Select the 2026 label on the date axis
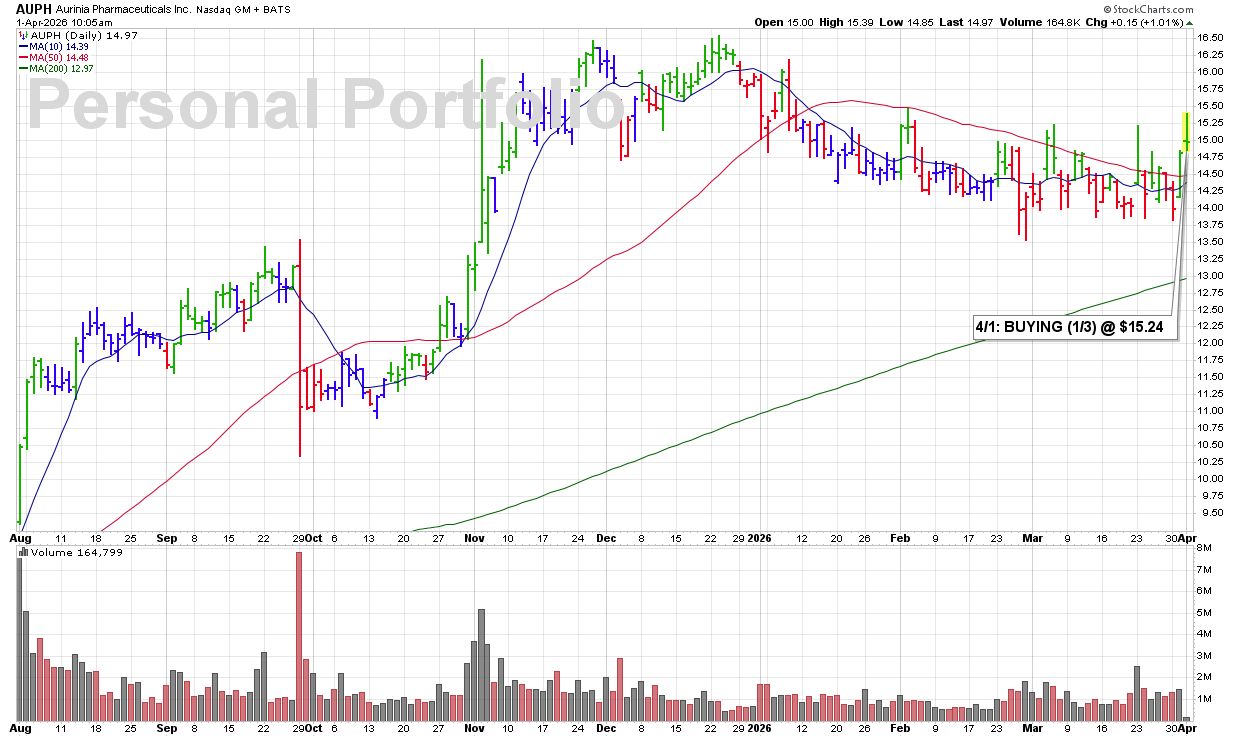Viewport: 1240px width, 737px height. pyautogui.click(x=761, y=538)
